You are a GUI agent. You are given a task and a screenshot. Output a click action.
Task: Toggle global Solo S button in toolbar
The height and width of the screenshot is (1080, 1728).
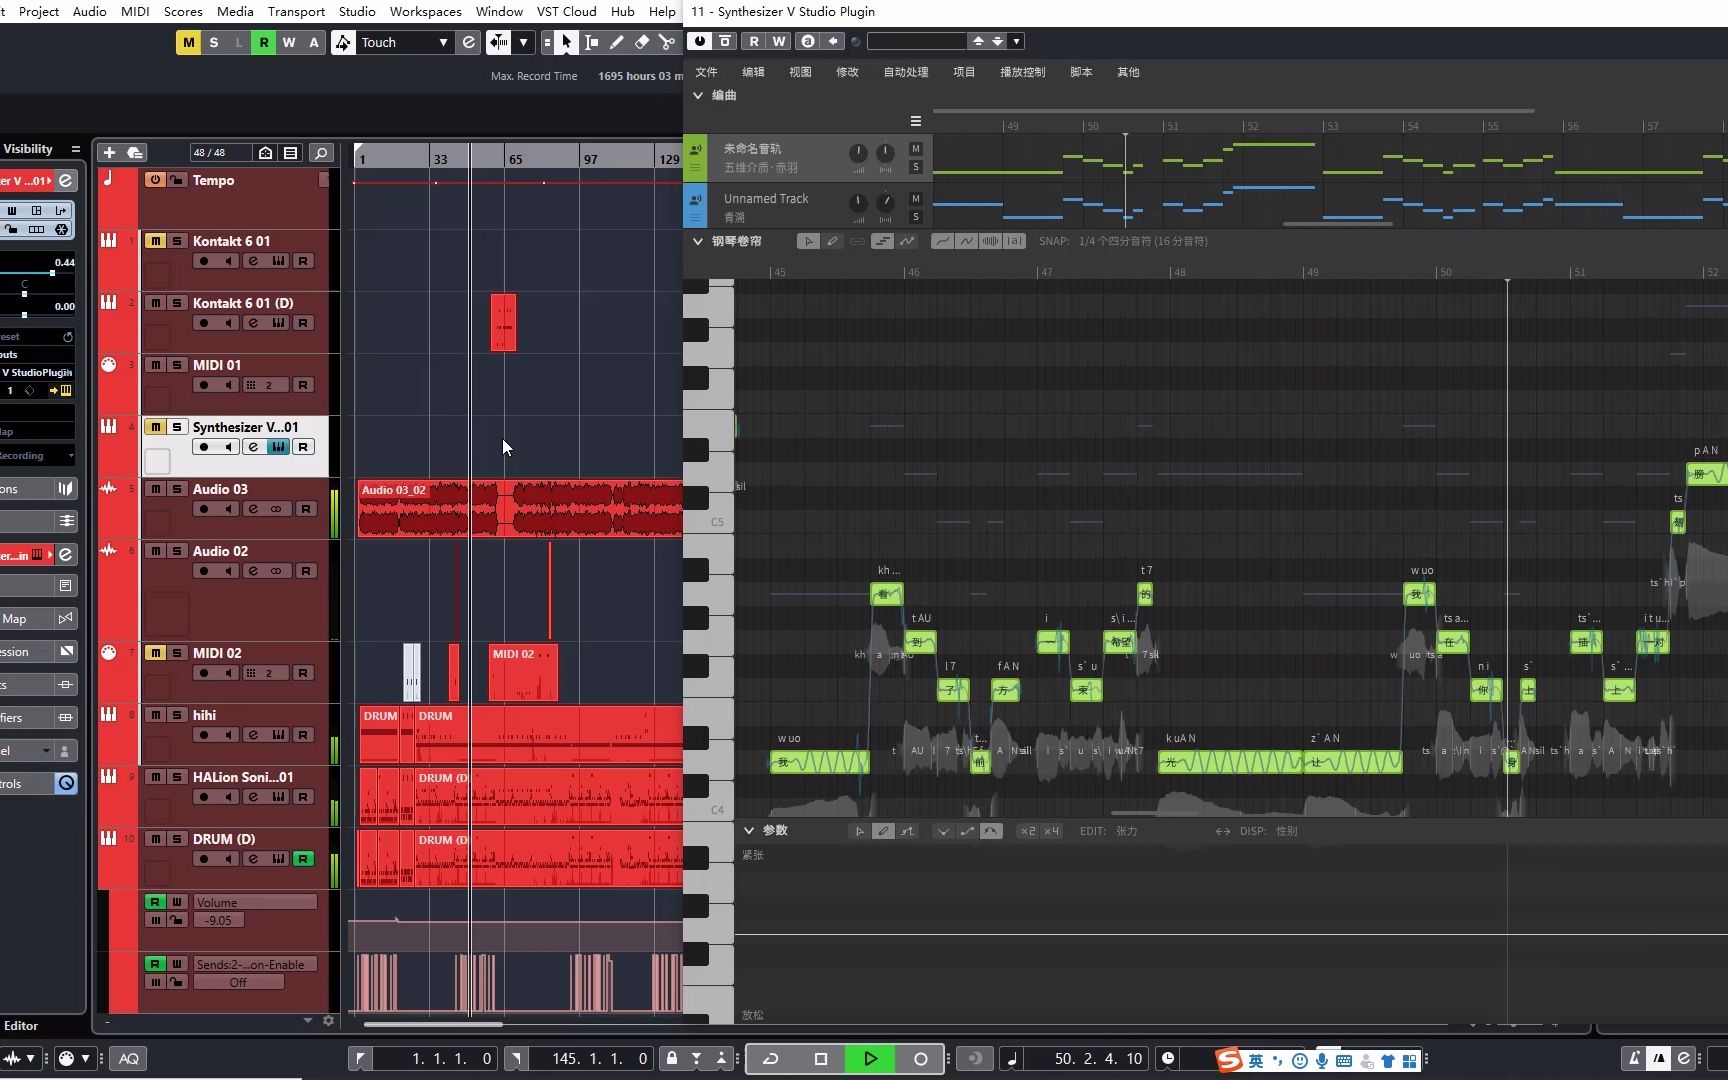click(x=213, y=42)
